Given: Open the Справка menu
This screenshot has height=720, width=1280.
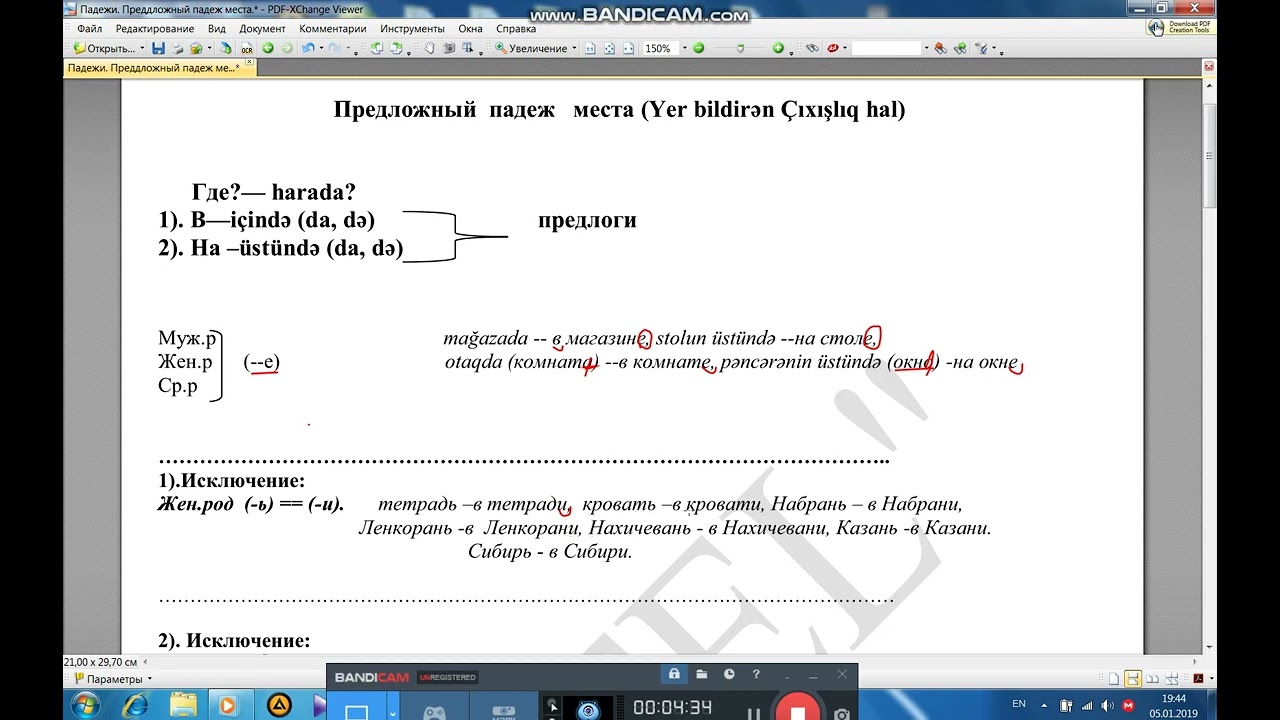Looking at the screenshot, I should [516, 29].
